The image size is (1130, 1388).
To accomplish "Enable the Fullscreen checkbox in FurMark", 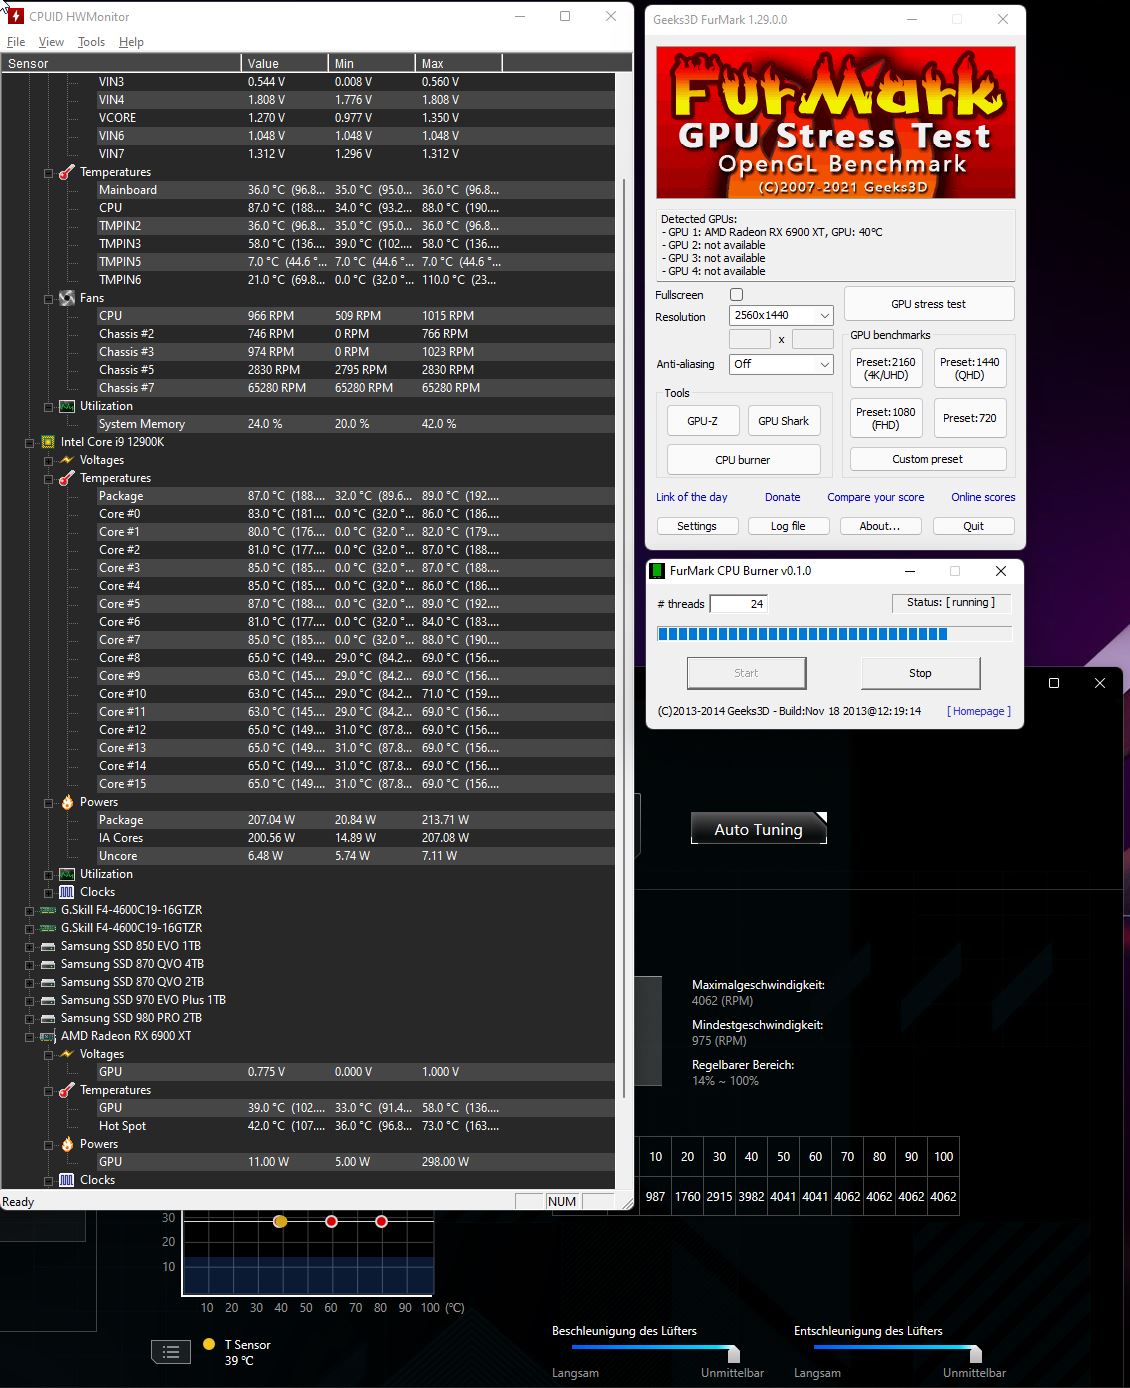I will click(x=737, y=295).
